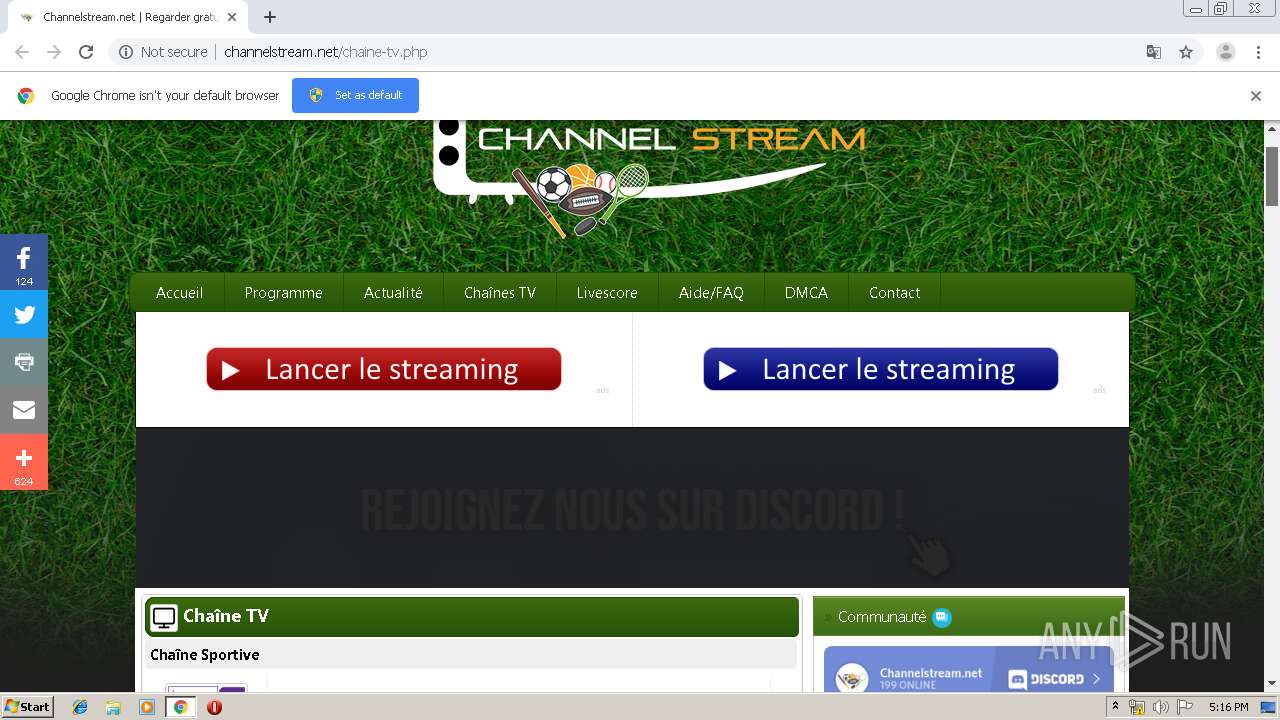Click Set as default button
1280x720 pixels.
pyautogui.click(x=355, y=95)
